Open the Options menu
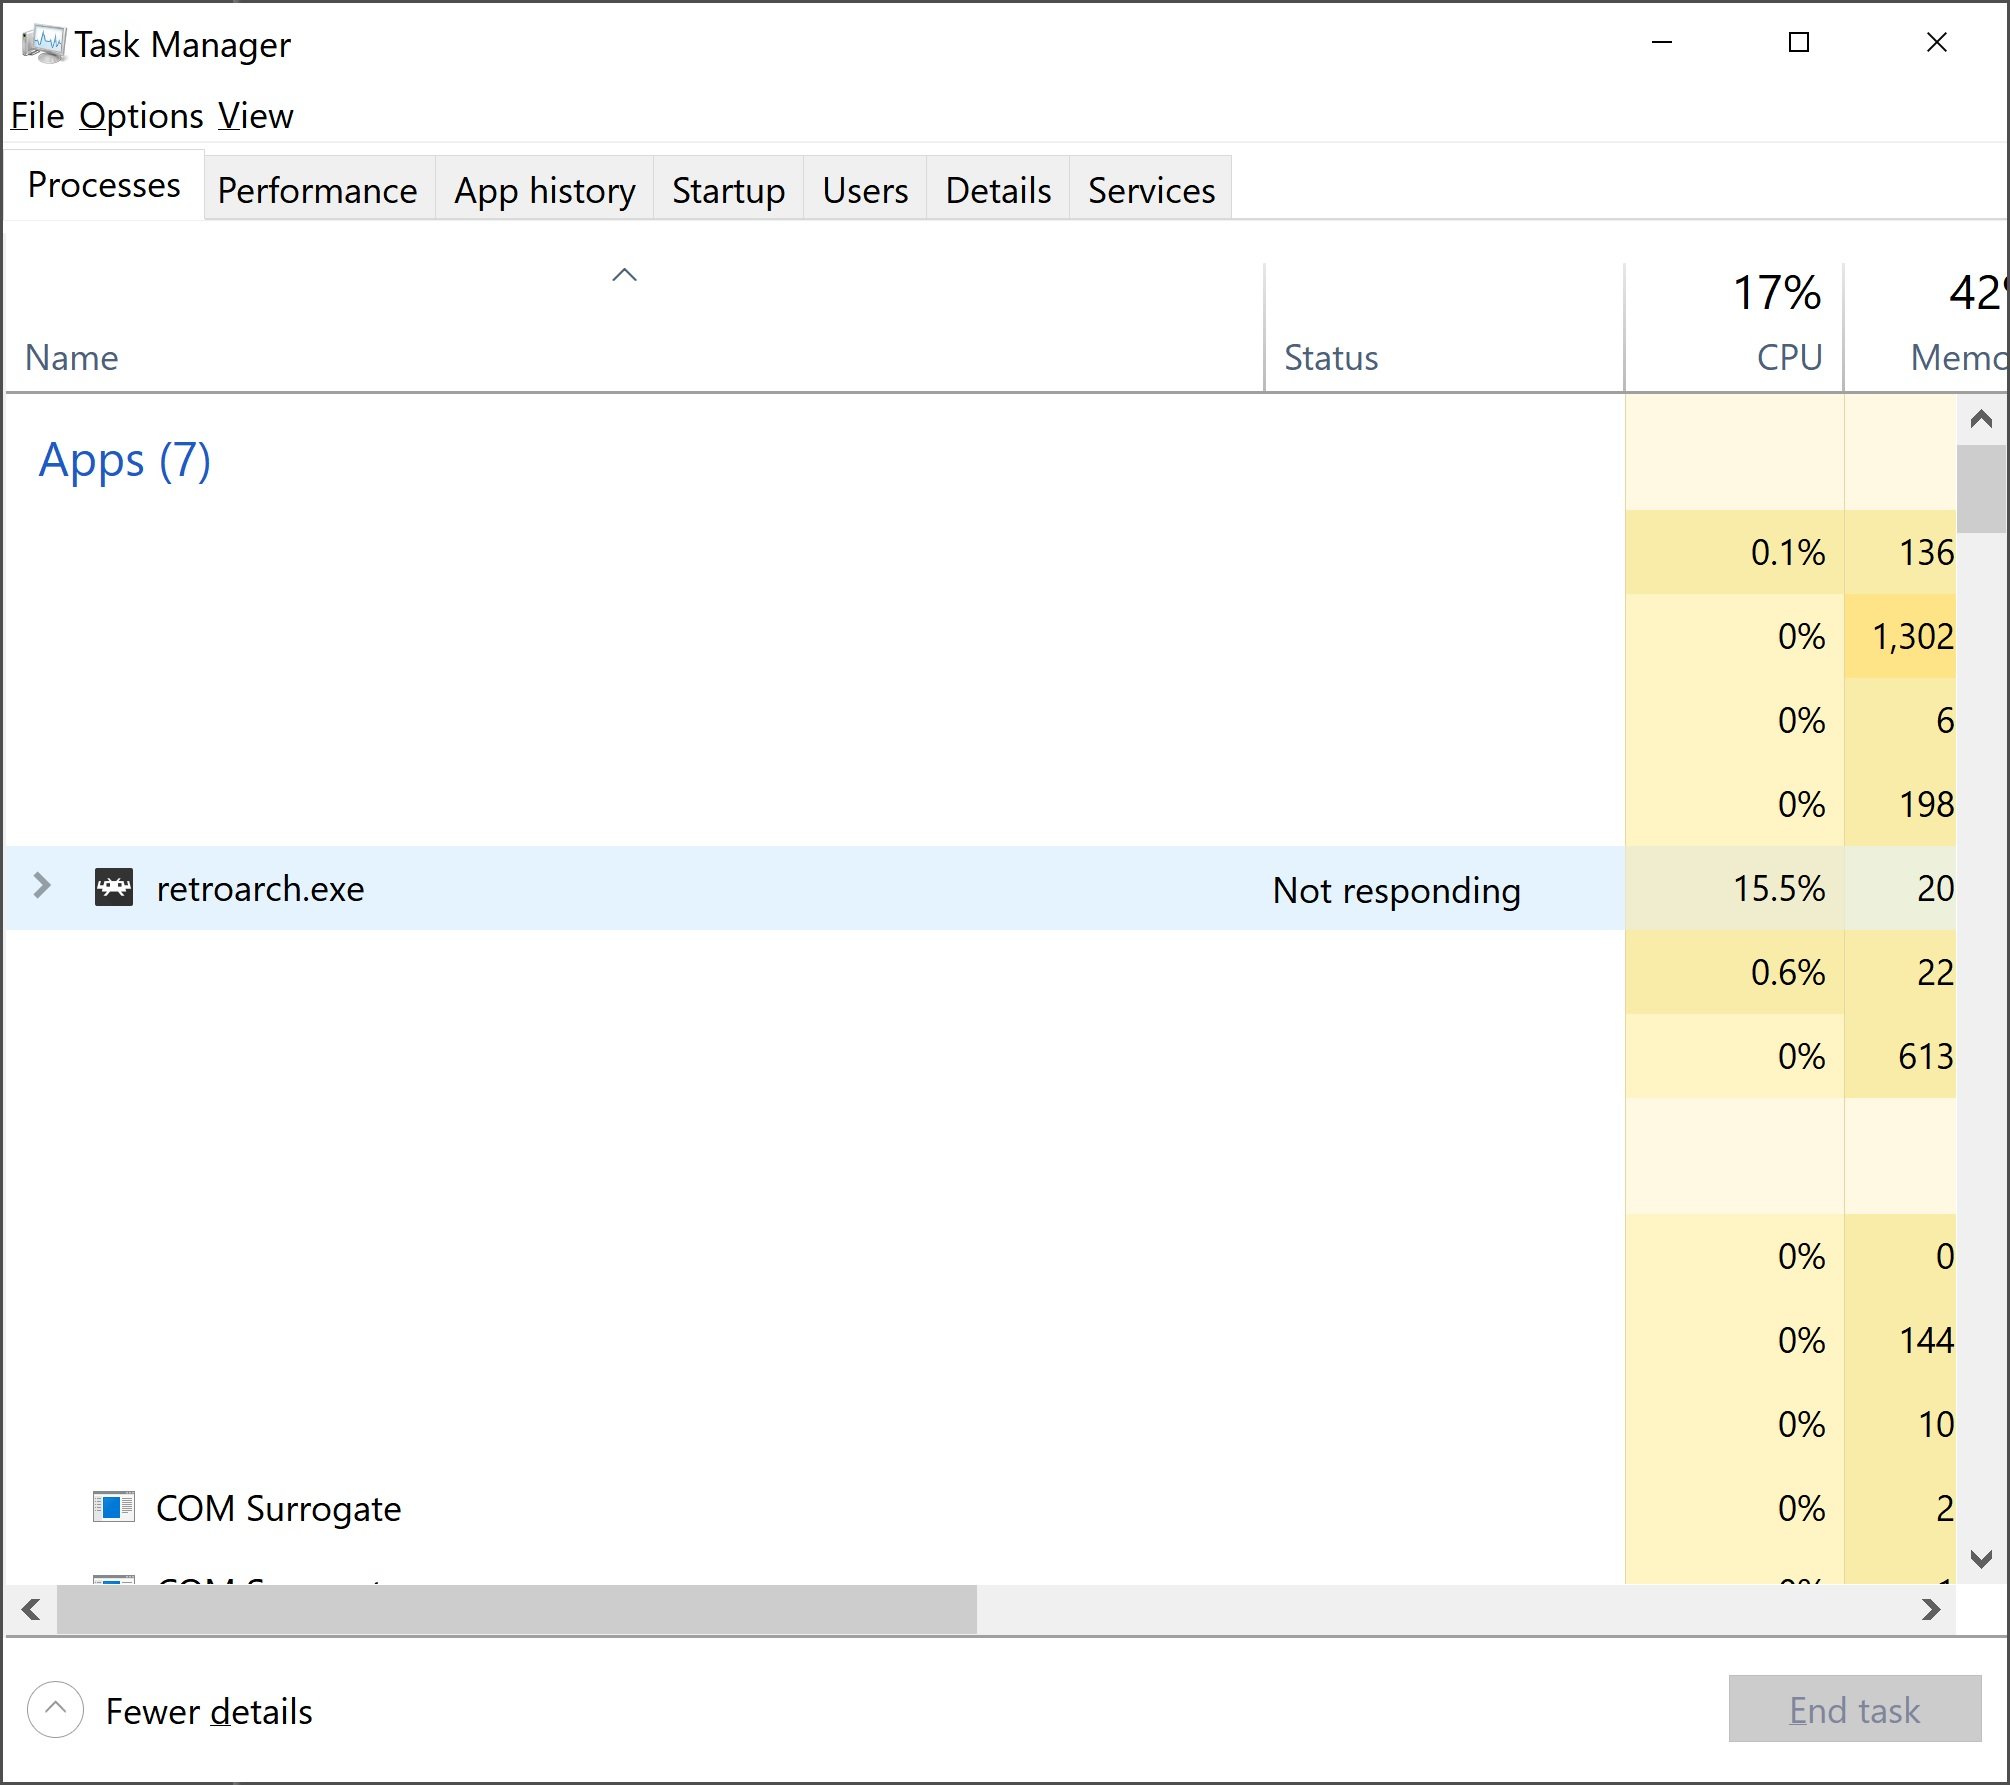2010x1785 pixels. 141,116
